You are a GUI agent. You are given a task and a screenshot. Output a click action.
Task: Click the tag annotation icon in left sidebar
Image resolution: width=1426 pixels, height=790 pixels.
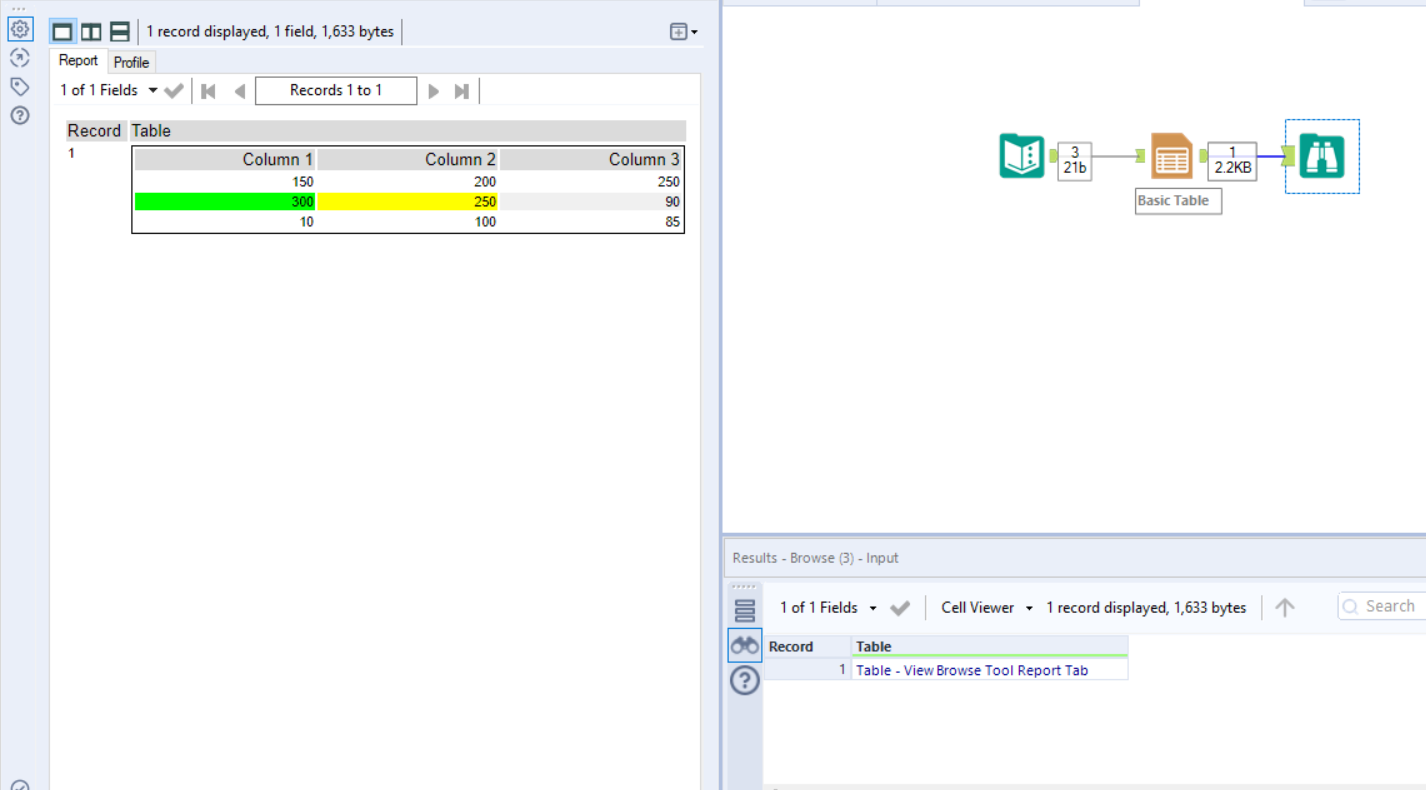pyautogui.click(x=19, y=86)
